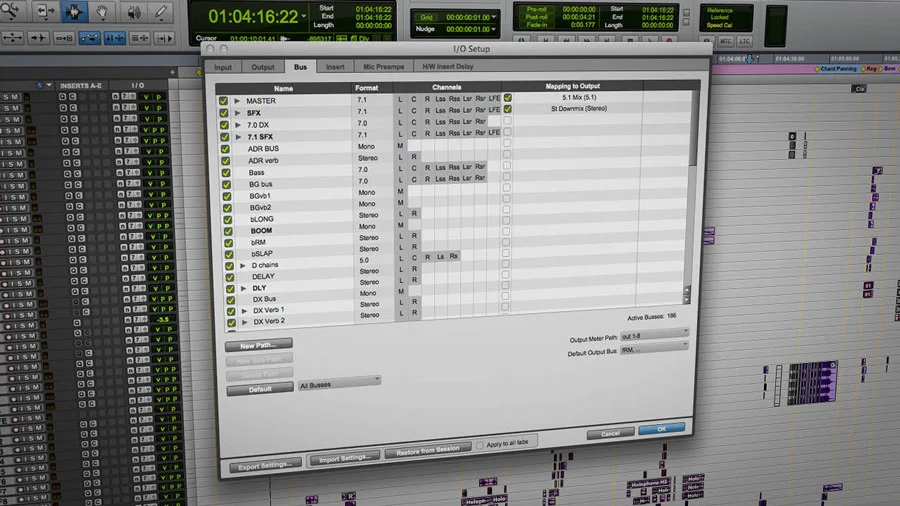
Task: Expand the D chains bus path
Action: (243, 266)
